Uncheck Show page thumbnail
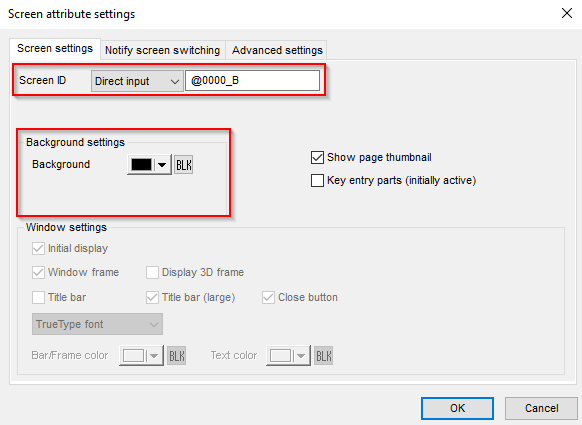The width and height of the screenshot is (582, 425). coord(317,157)
